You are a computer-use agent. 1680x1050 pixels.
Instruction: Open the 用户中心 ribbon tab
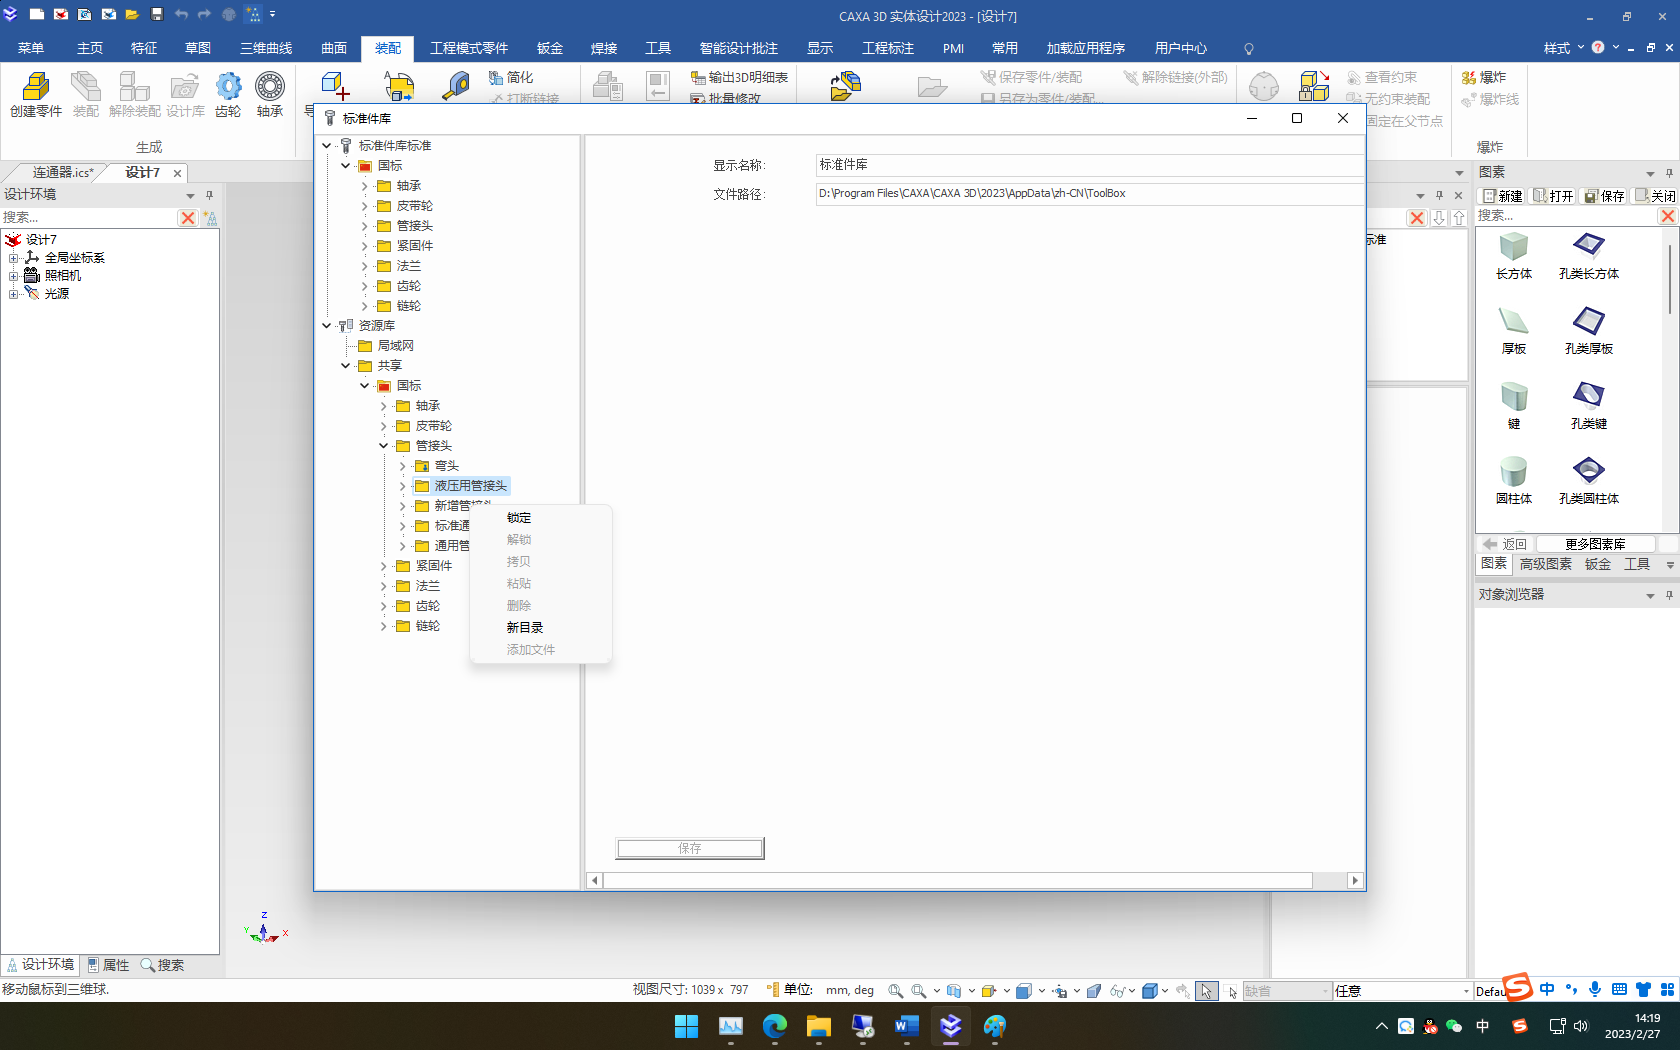(1180, 48)
